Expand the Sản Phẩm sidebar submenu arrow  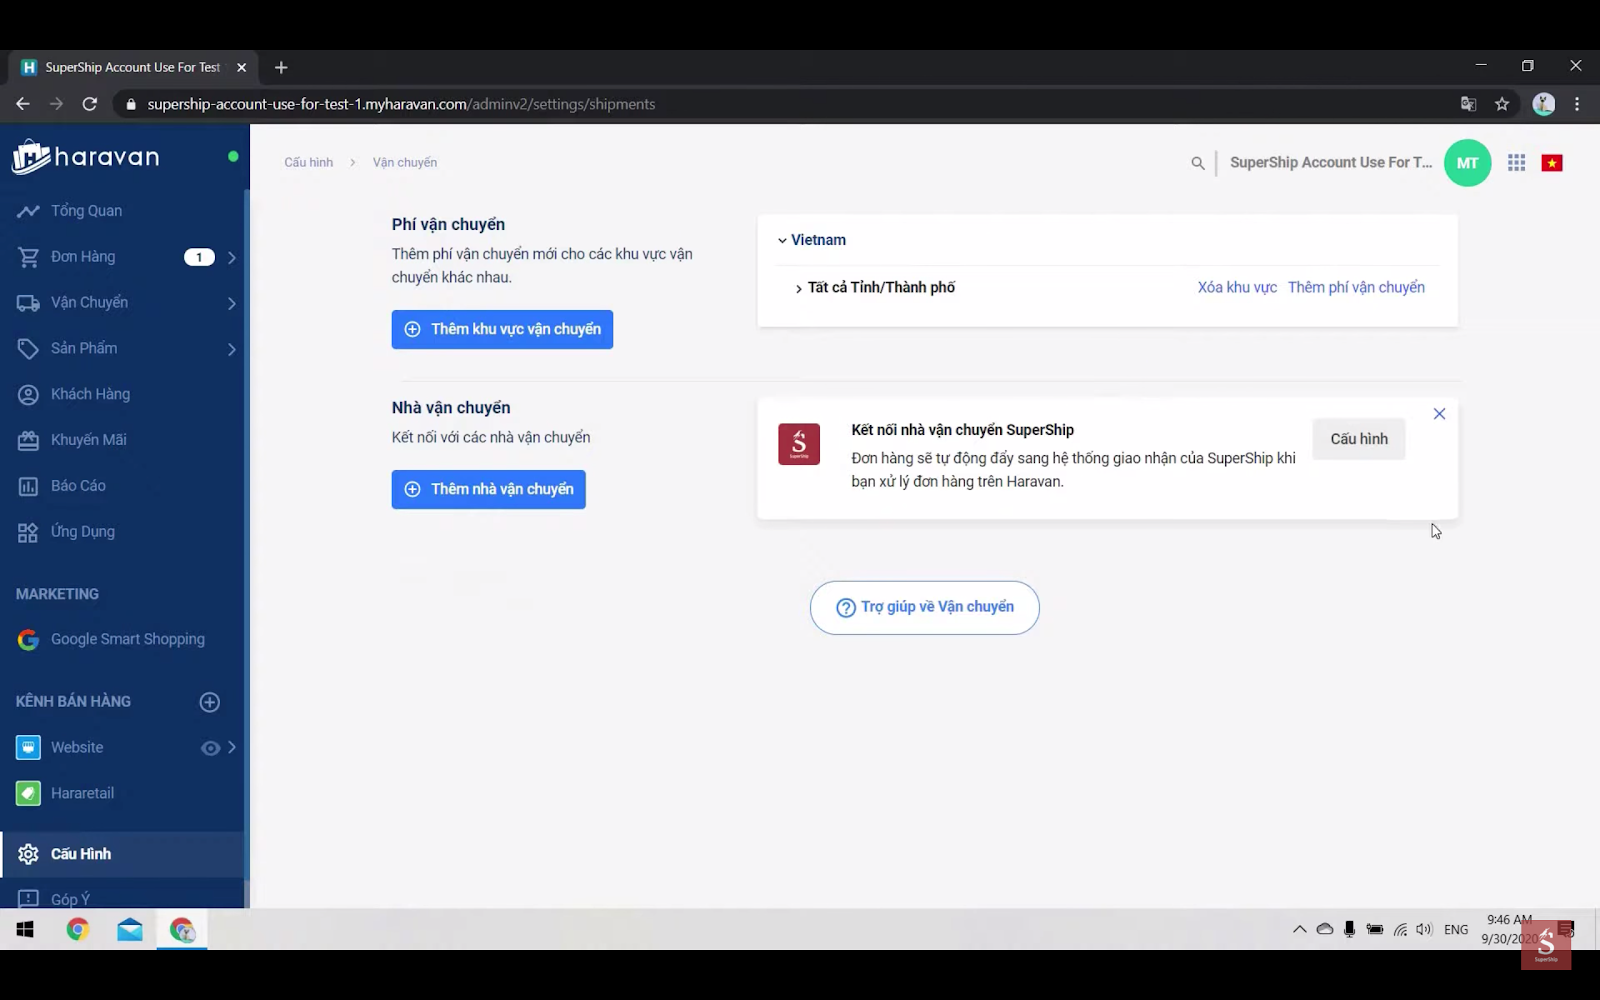coord(231,349)
